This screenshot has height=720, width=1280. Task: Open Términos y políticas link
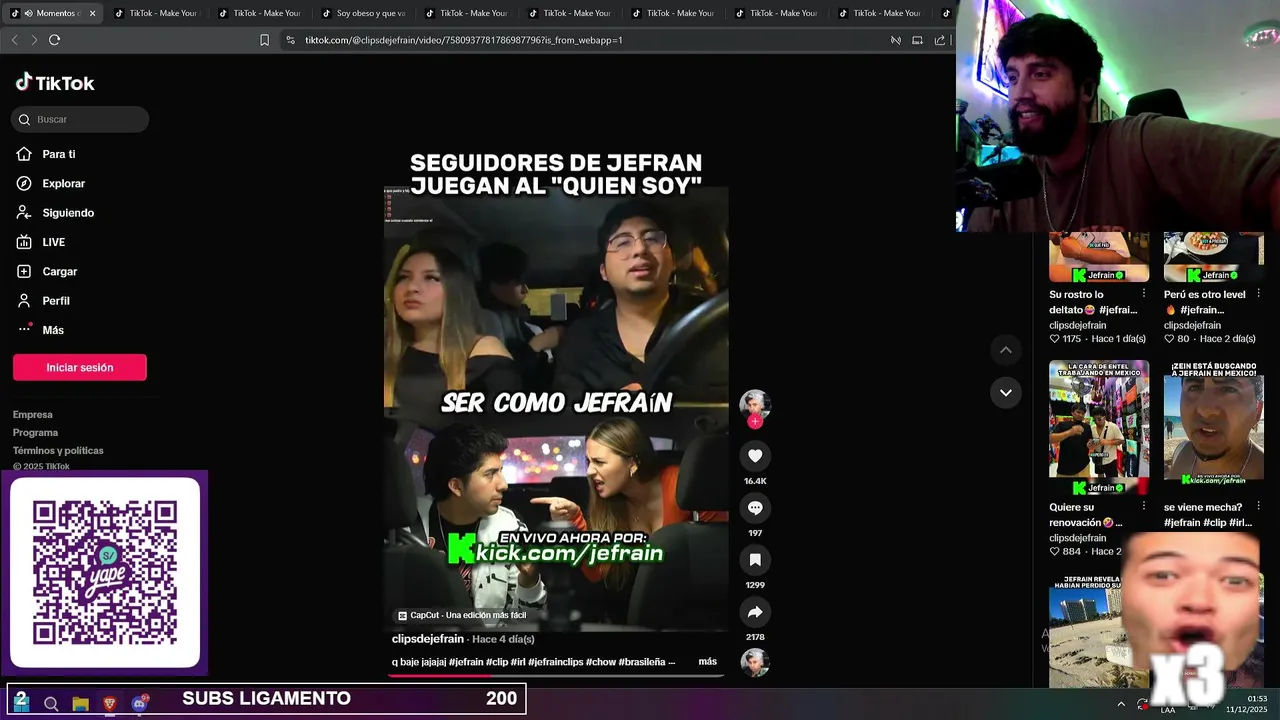[58, 450]
